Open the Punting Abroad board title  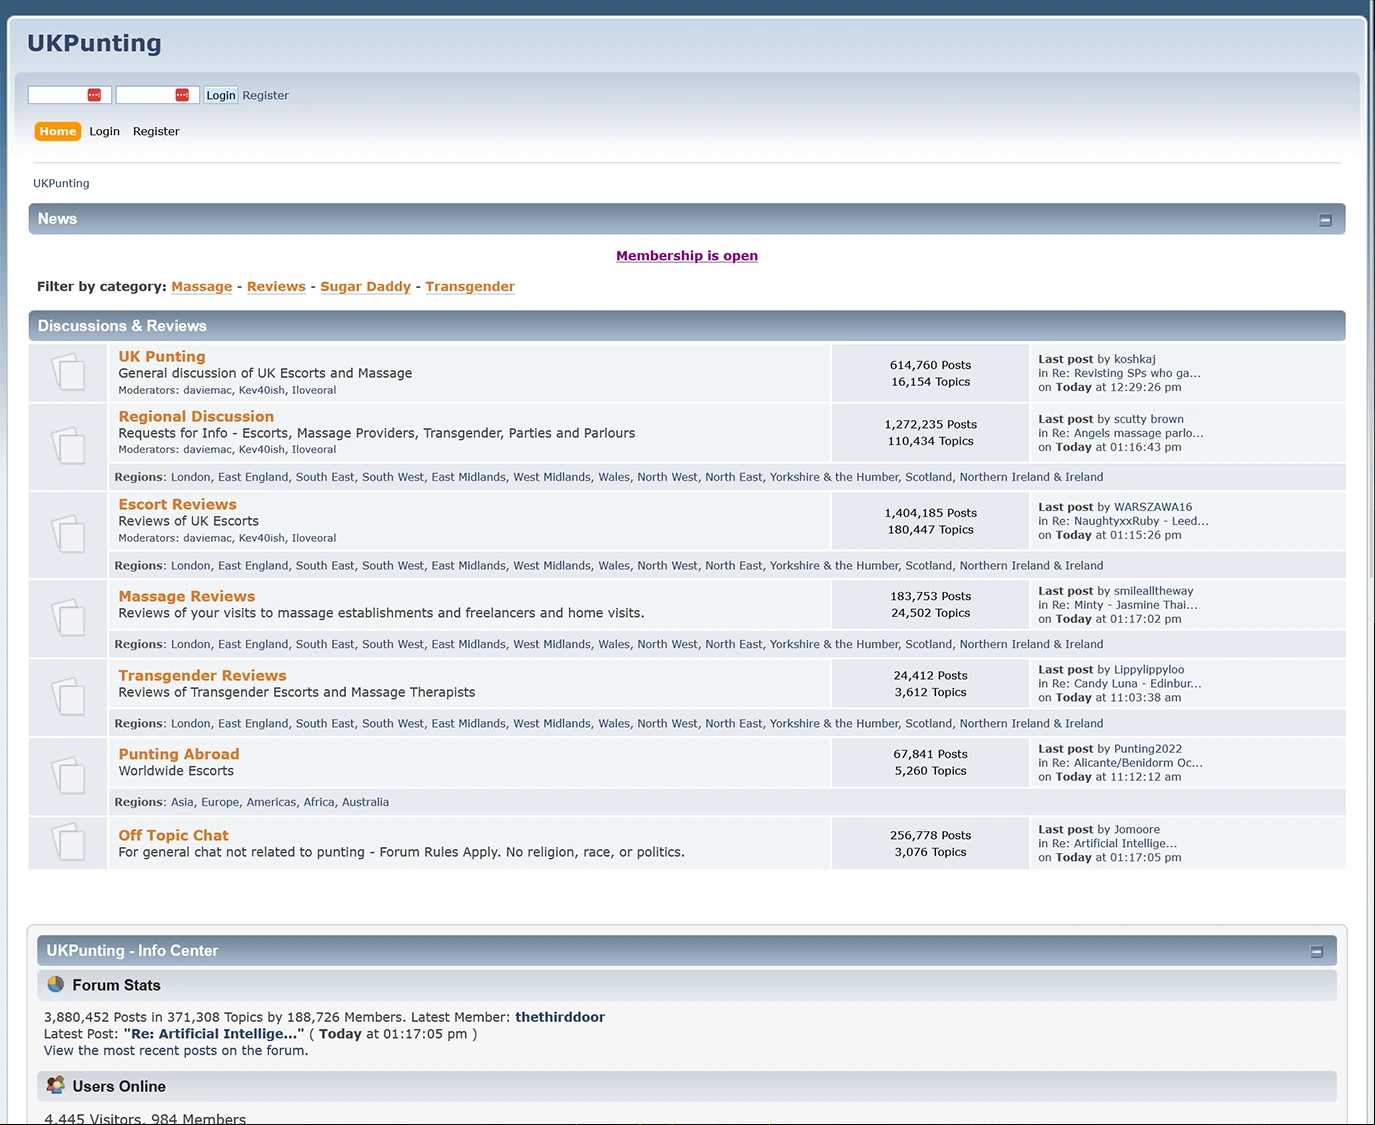pyautogui.click(x=179, y=755)
